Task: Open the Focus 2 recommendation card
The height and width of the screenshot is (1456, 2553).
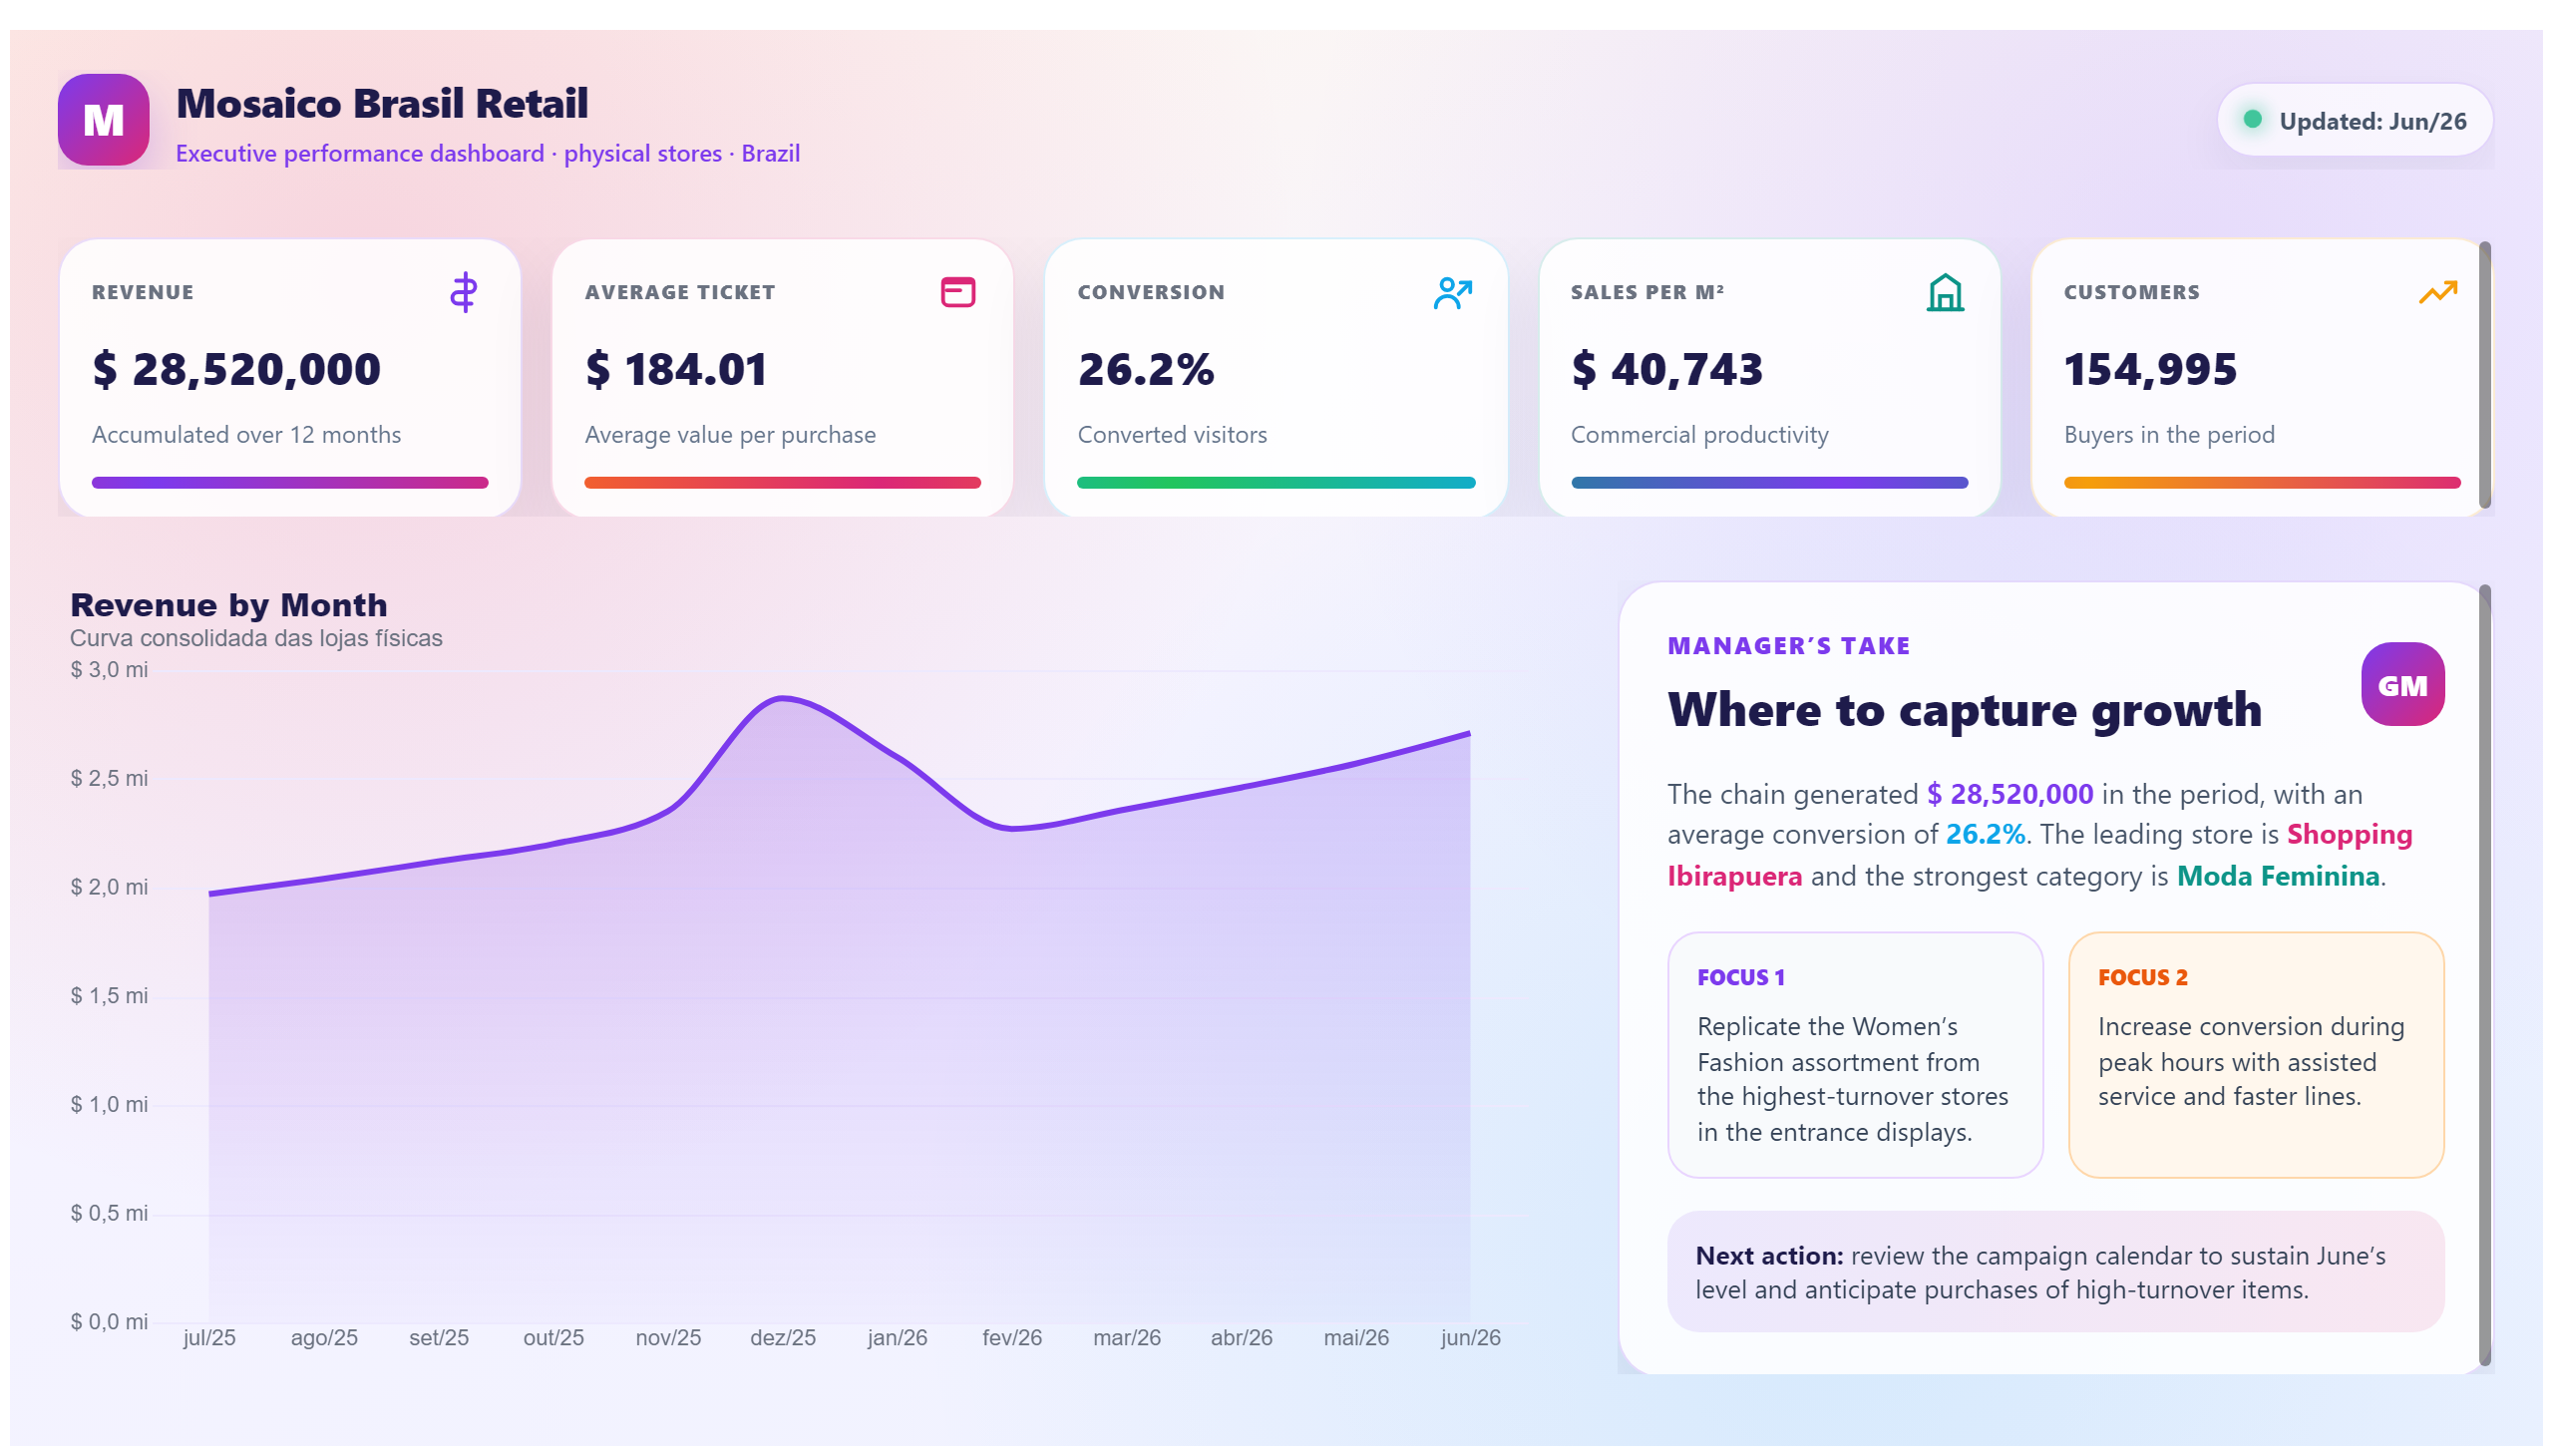Action: click(x=2255, y=1055)
